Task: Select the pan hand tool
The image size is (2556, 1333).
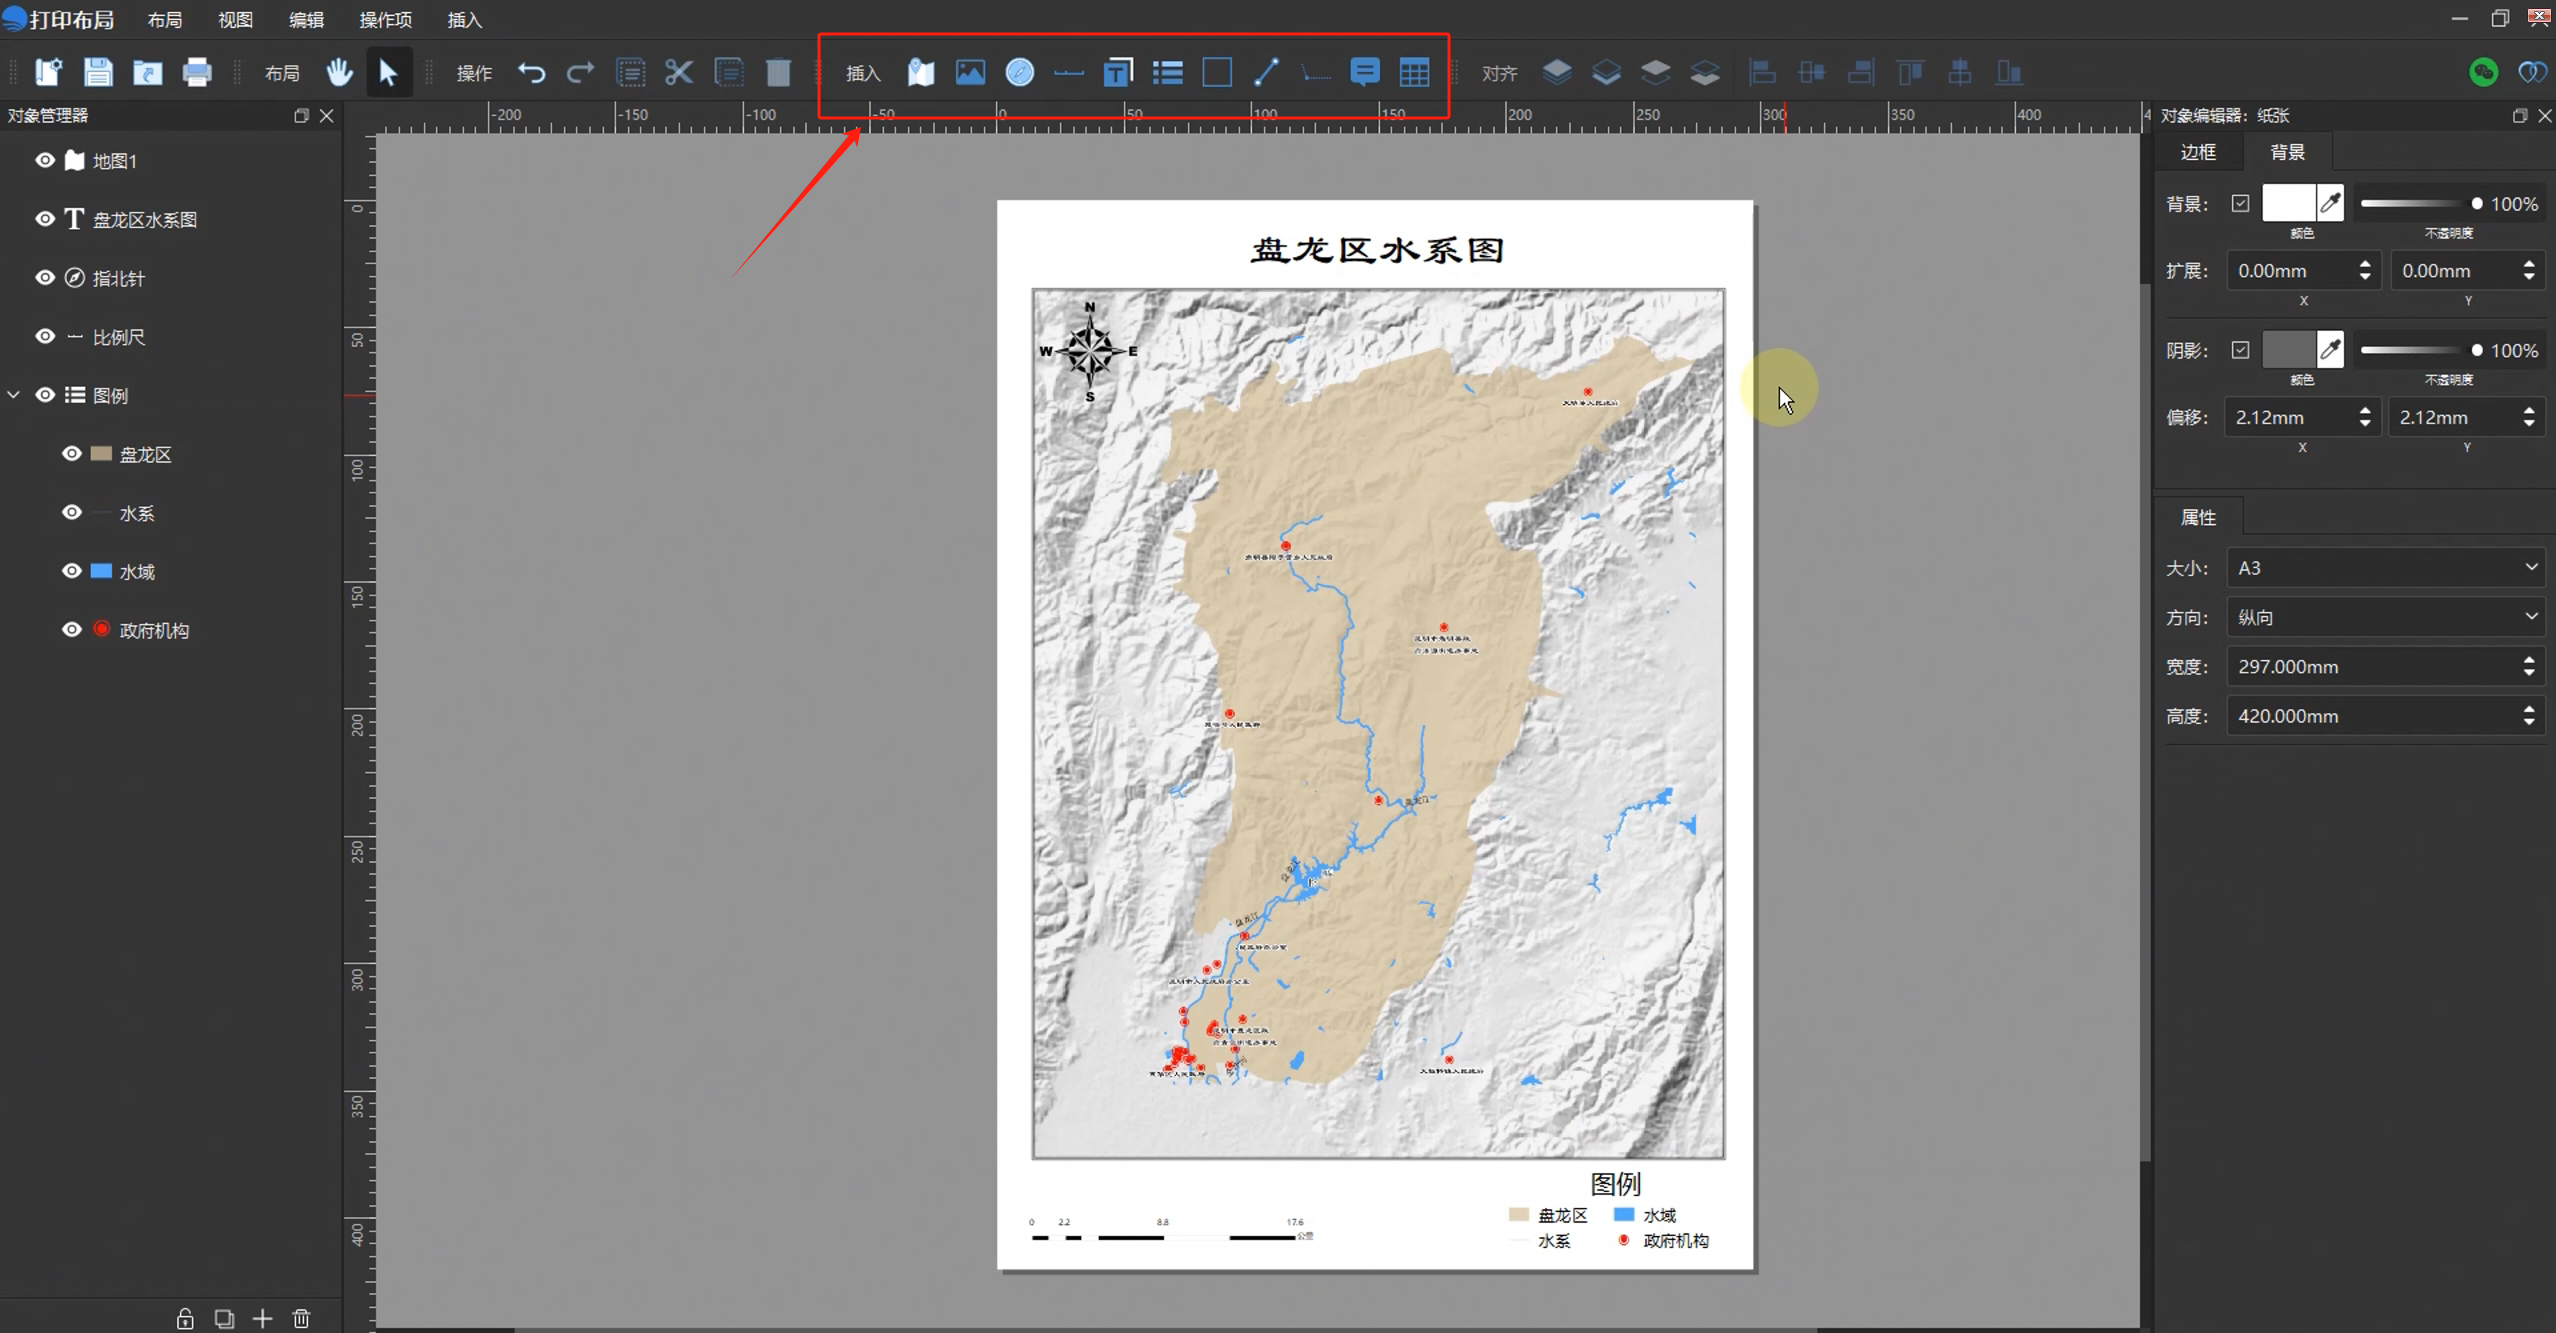Action: [339, 72]
